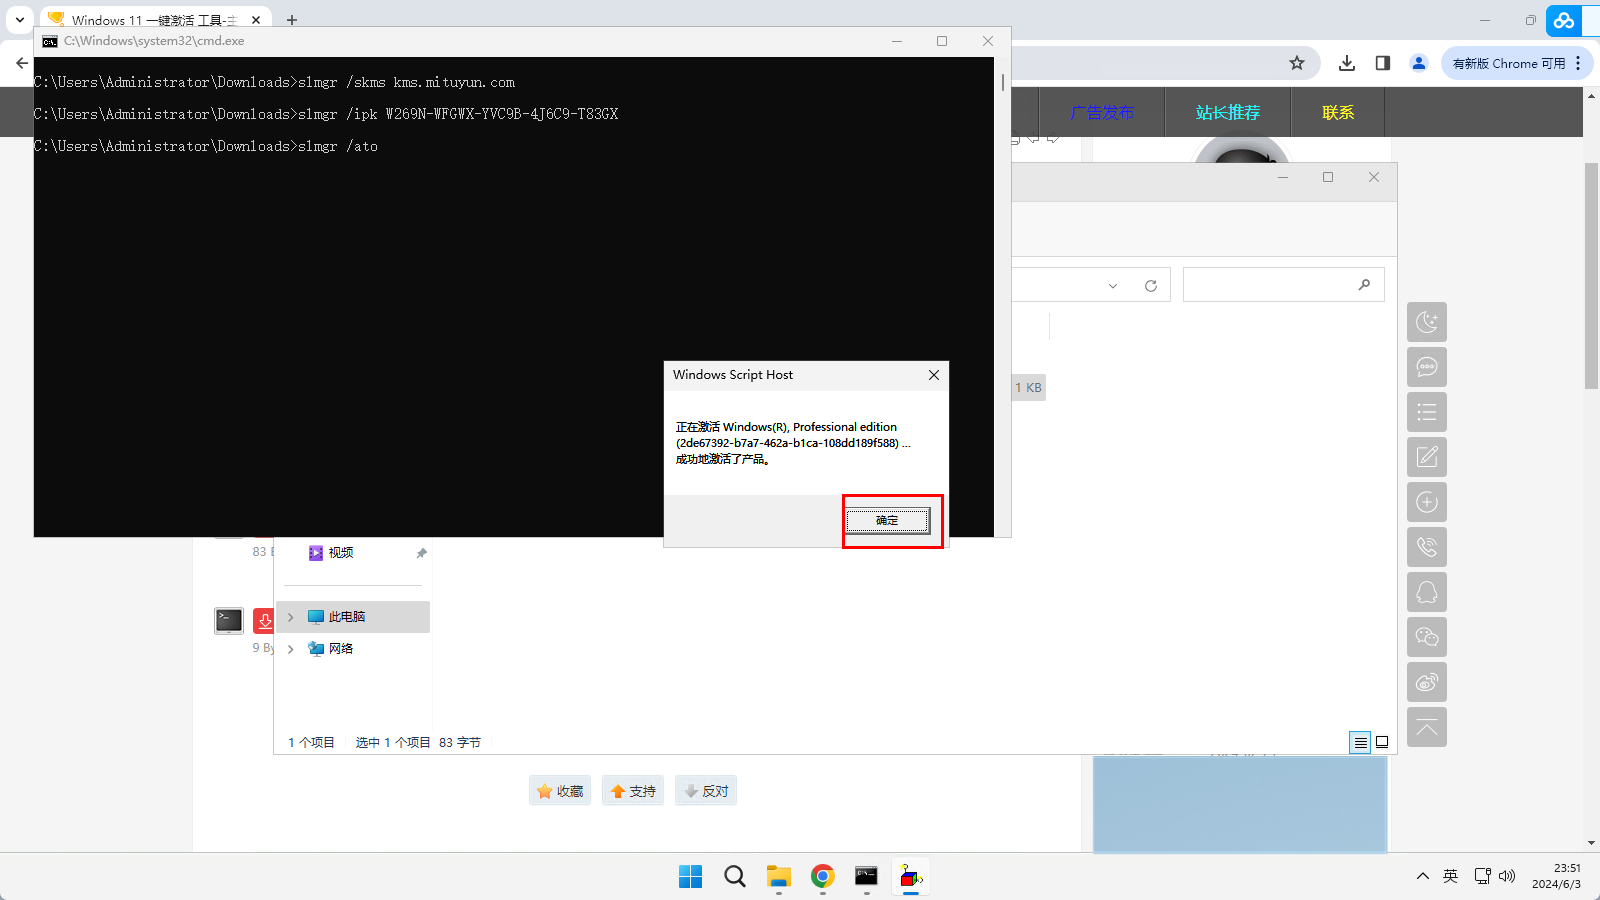
Task: Expand the 网络 tree node
Action: click(x=291, y=649)
